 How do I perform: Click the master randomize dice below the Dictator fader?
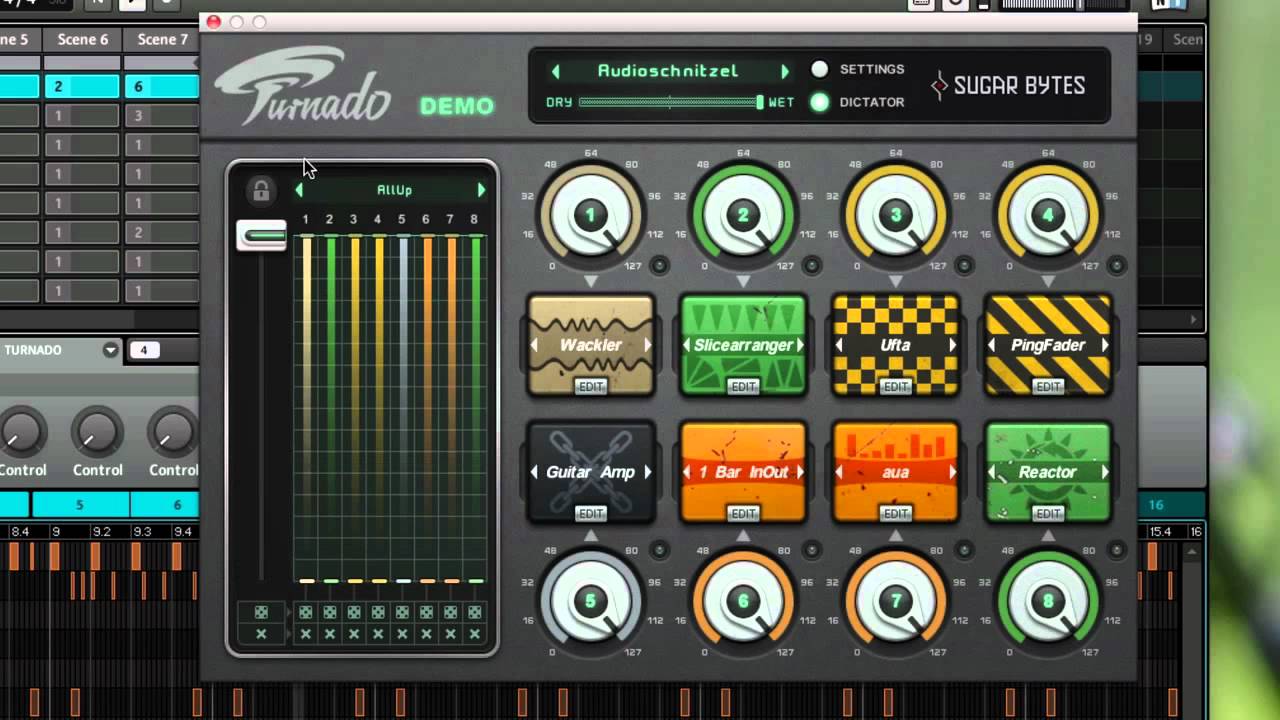click(261, 612)
